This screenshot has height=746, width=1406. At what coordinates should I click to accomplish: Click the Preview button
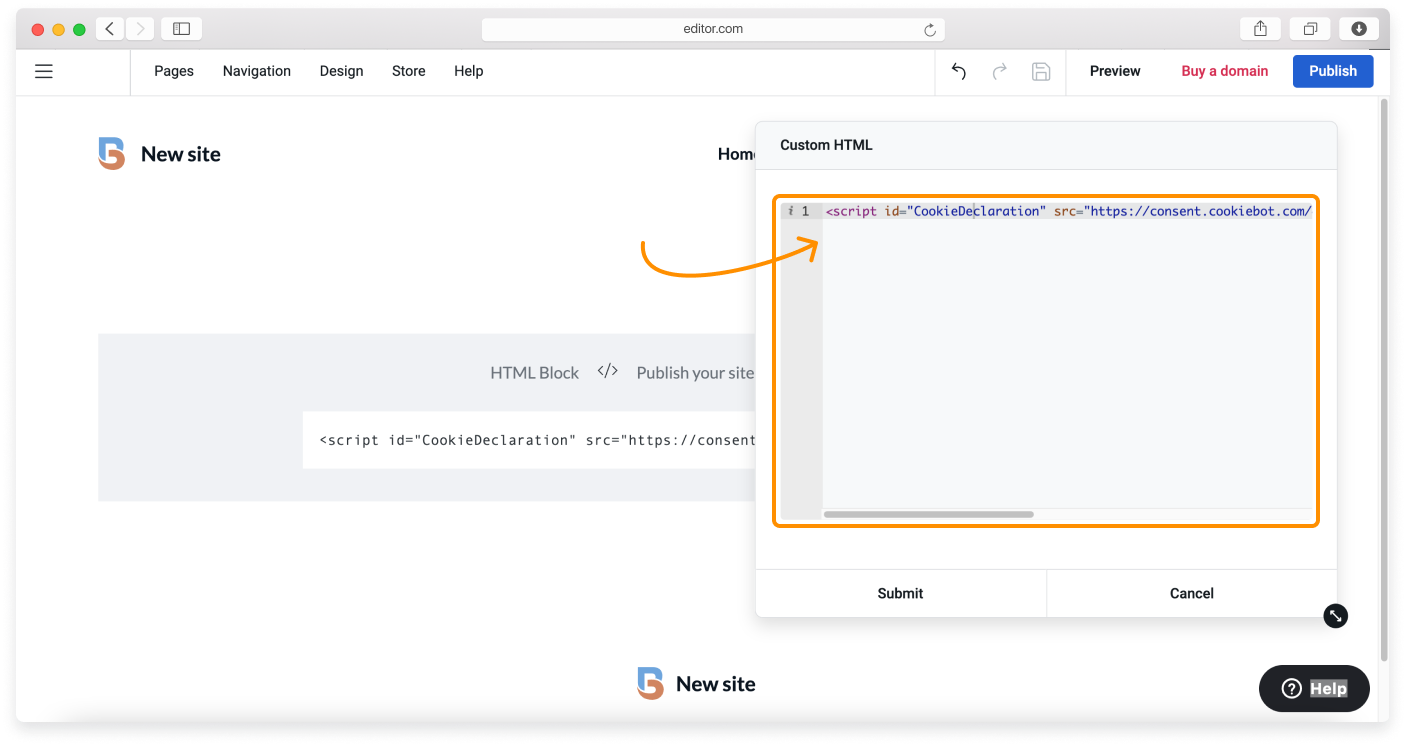pos(1115,71)
